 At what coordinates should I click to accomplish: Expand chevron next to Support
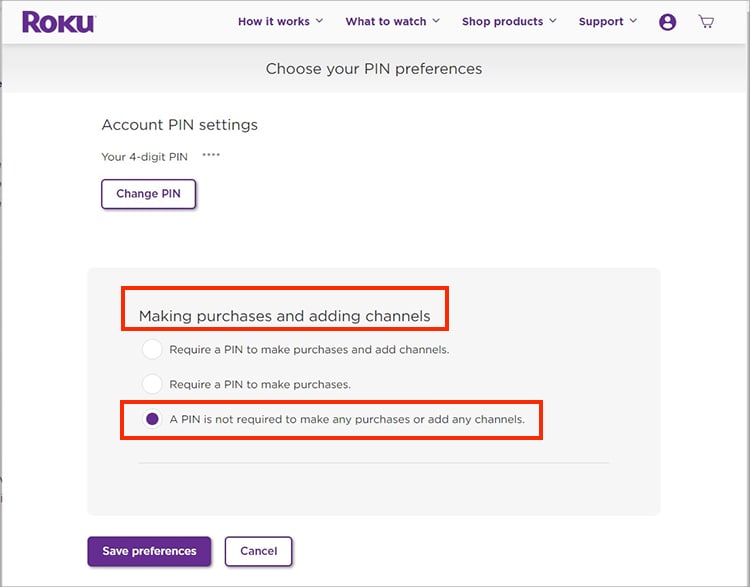pyautogui.click(x=633, y=21)
